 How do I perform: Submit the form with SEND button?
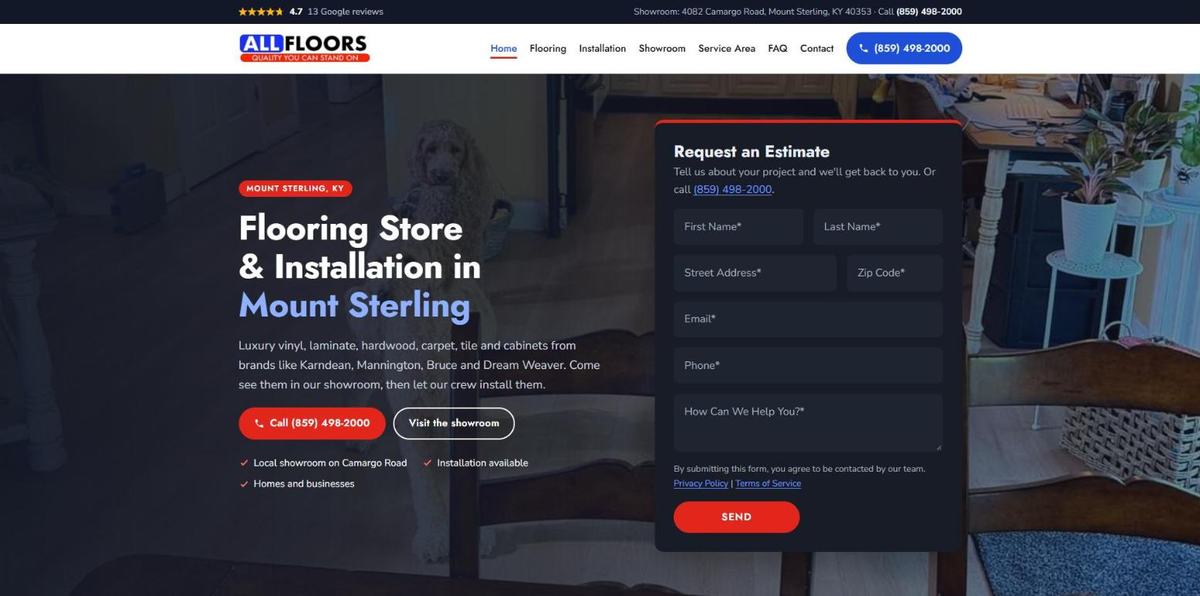click(736, 517)
